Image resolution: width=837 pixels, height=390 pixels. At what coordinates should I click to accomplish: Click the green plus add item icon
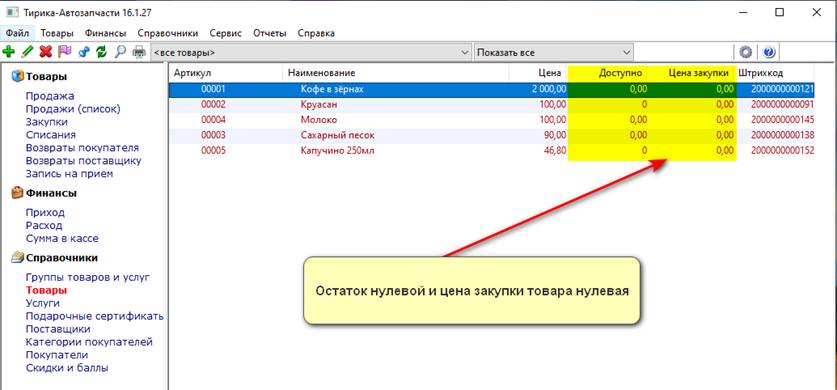coord(9,52)
